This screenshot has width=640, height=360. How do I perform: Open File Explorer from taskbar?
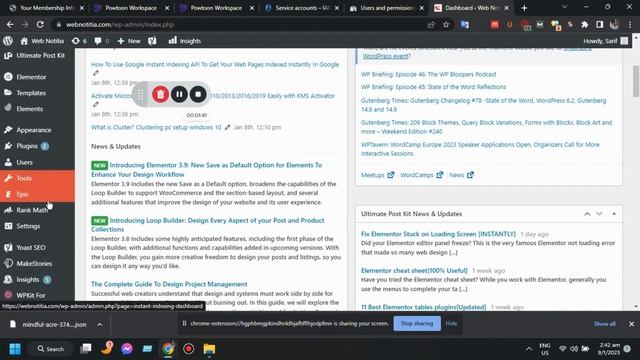pos(209,349)
